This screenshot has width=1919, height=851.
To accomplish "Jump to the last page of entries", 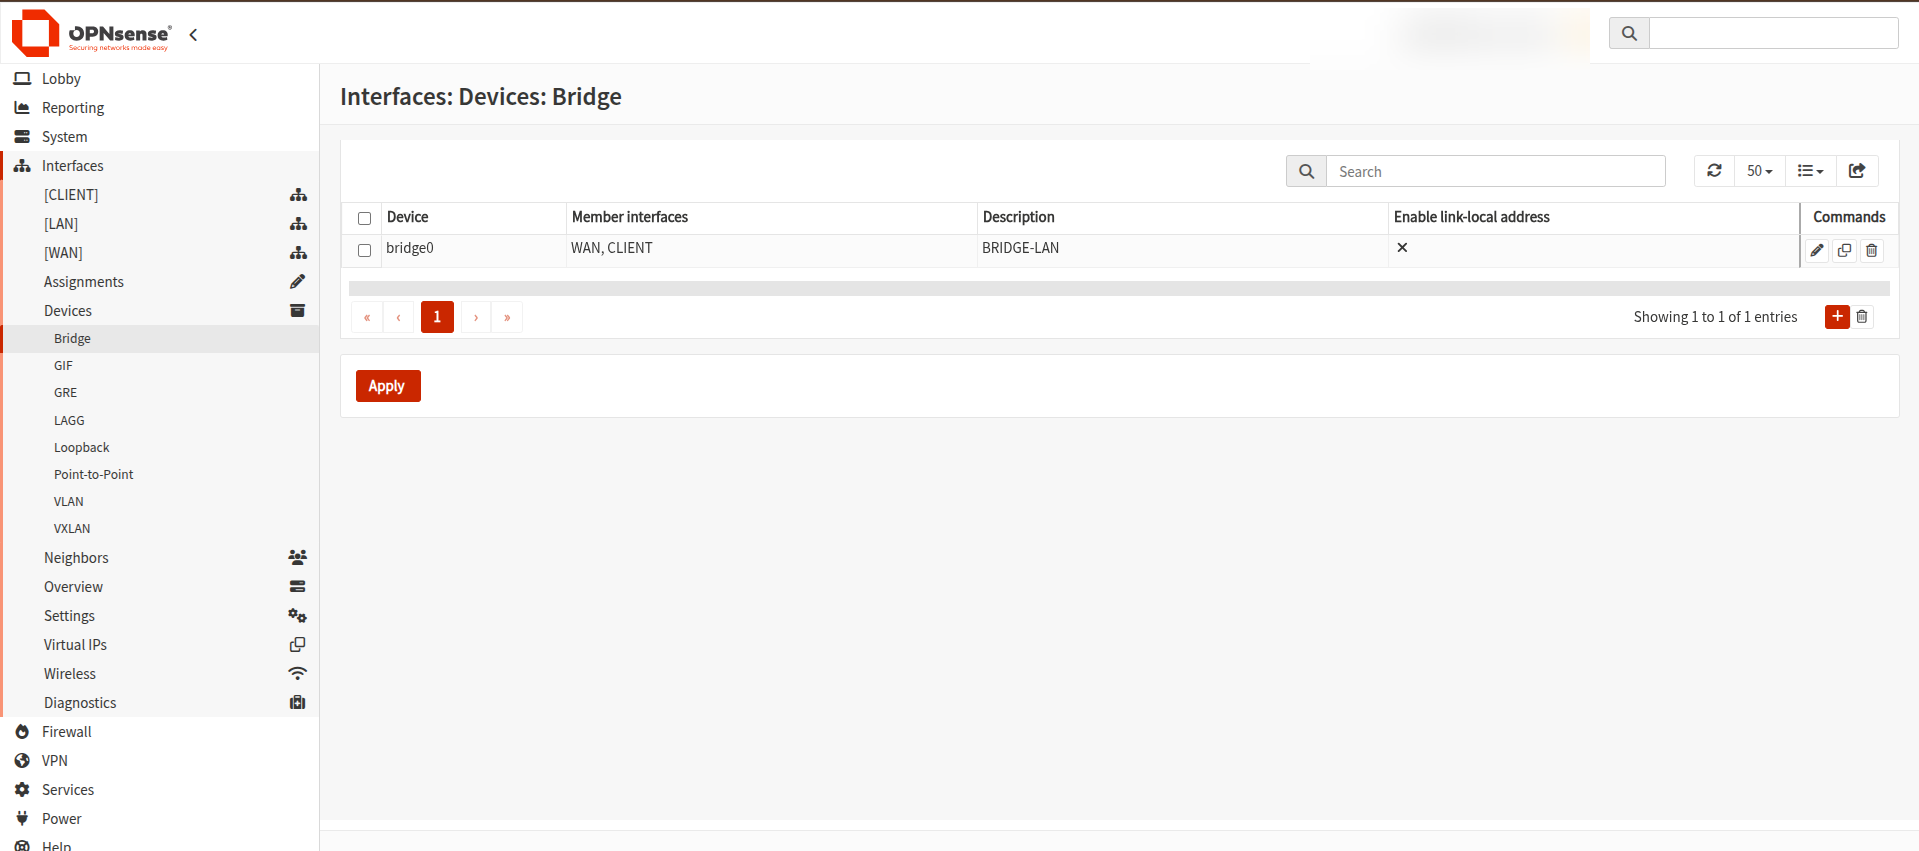I will [x=507, y=317].
